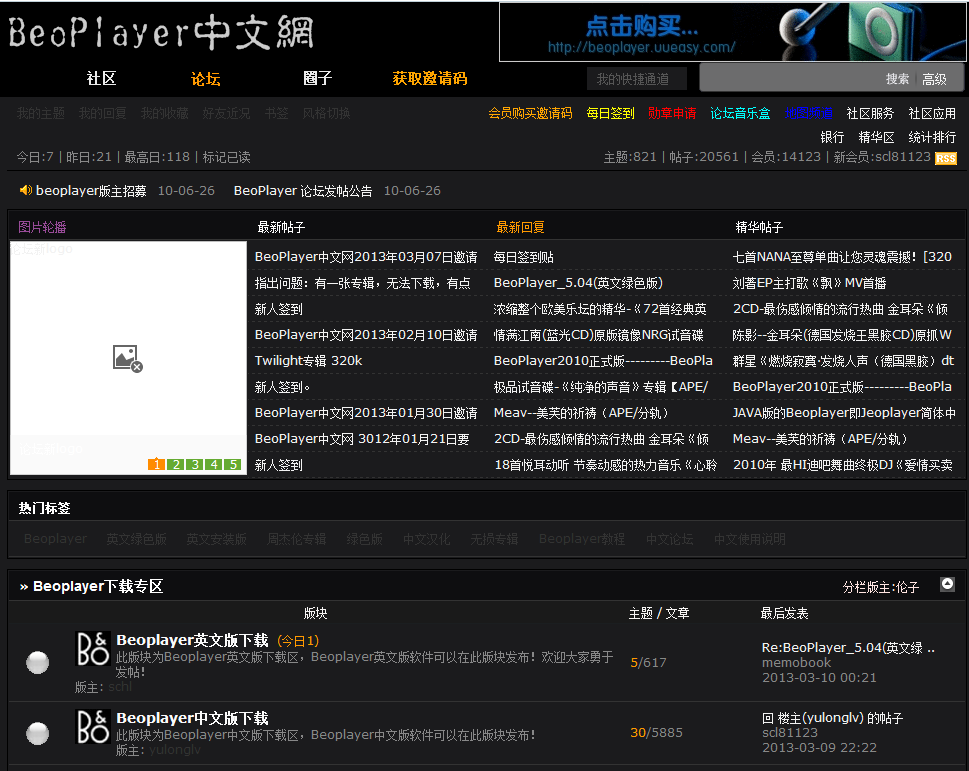This screenshot has width=969, height=771.
Task: Switch to the 图片轮播 tab
Action: [42, 227]
